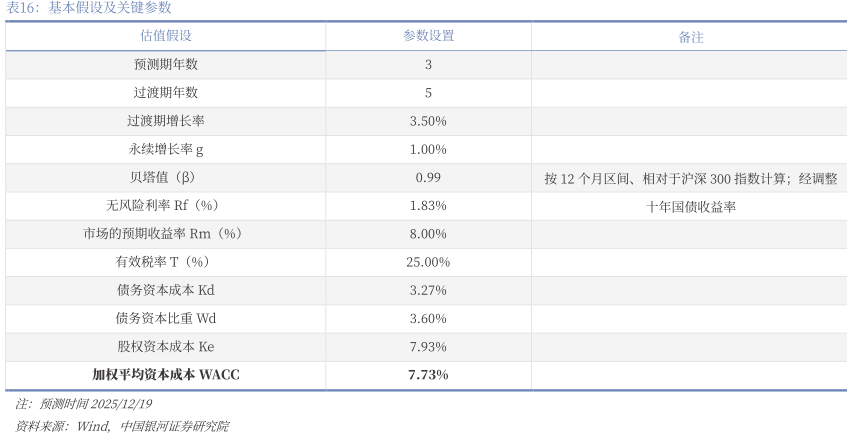Click the table title 表16 基本假设及关键参数

tap(88, 8)
